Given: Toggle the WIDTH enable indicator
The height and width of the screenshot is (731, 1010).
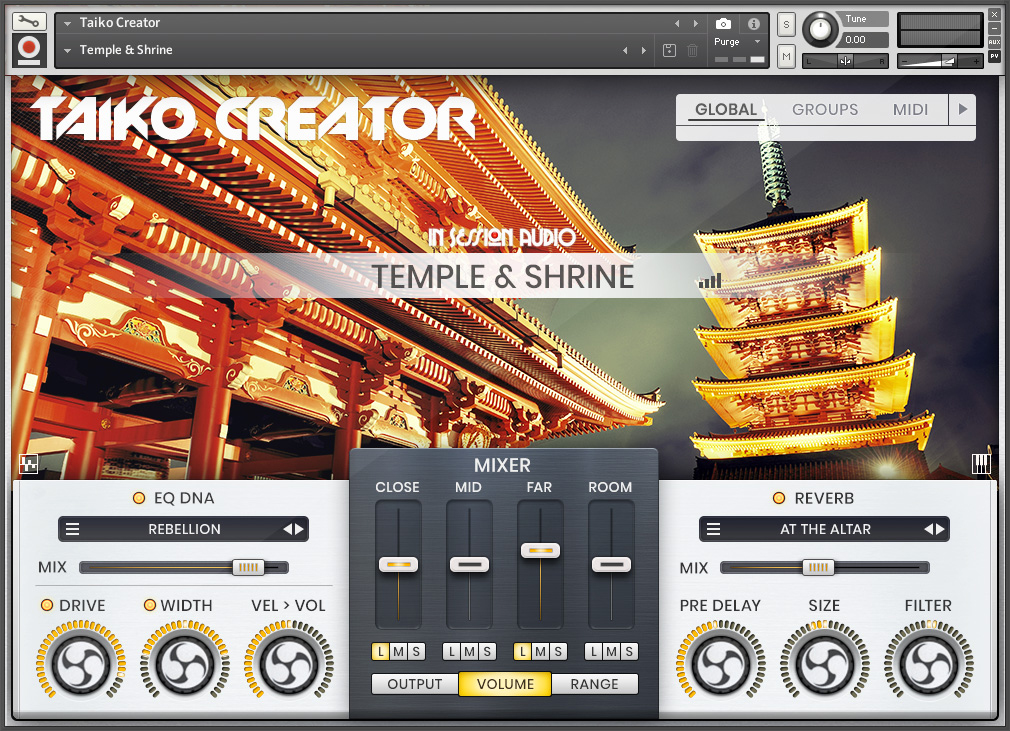Looking at the screenshot, I should point(149,605).
